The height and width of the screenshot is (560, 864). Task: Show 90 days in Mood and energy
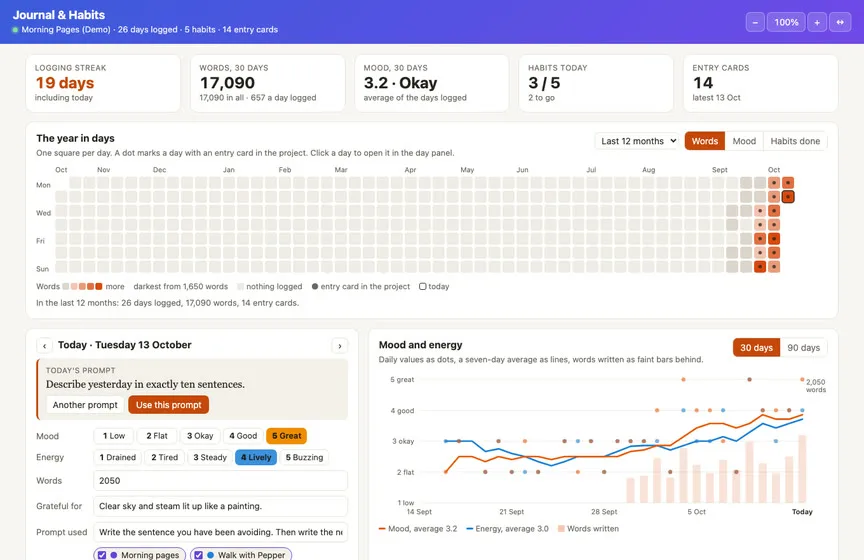click(x=803, y=348)
